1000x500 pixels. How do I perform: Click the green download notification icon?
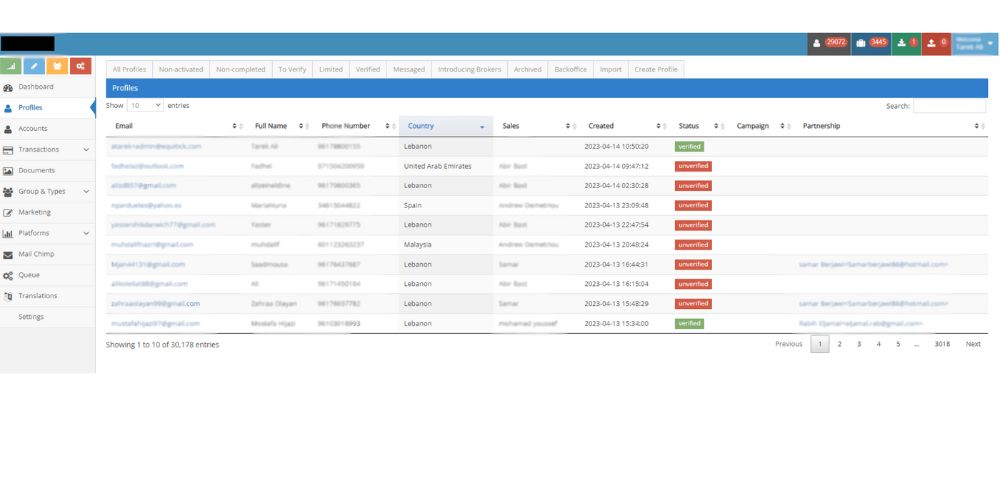(x=907, y=43)
